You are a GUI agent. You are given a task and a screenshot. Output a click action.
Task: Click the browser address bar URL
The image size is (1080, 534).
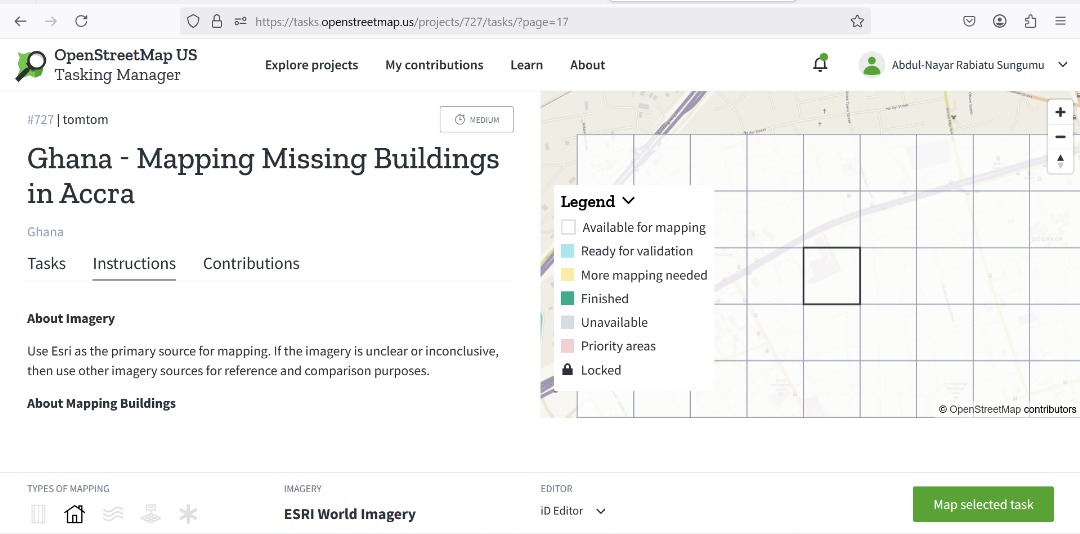coord(411,21)
